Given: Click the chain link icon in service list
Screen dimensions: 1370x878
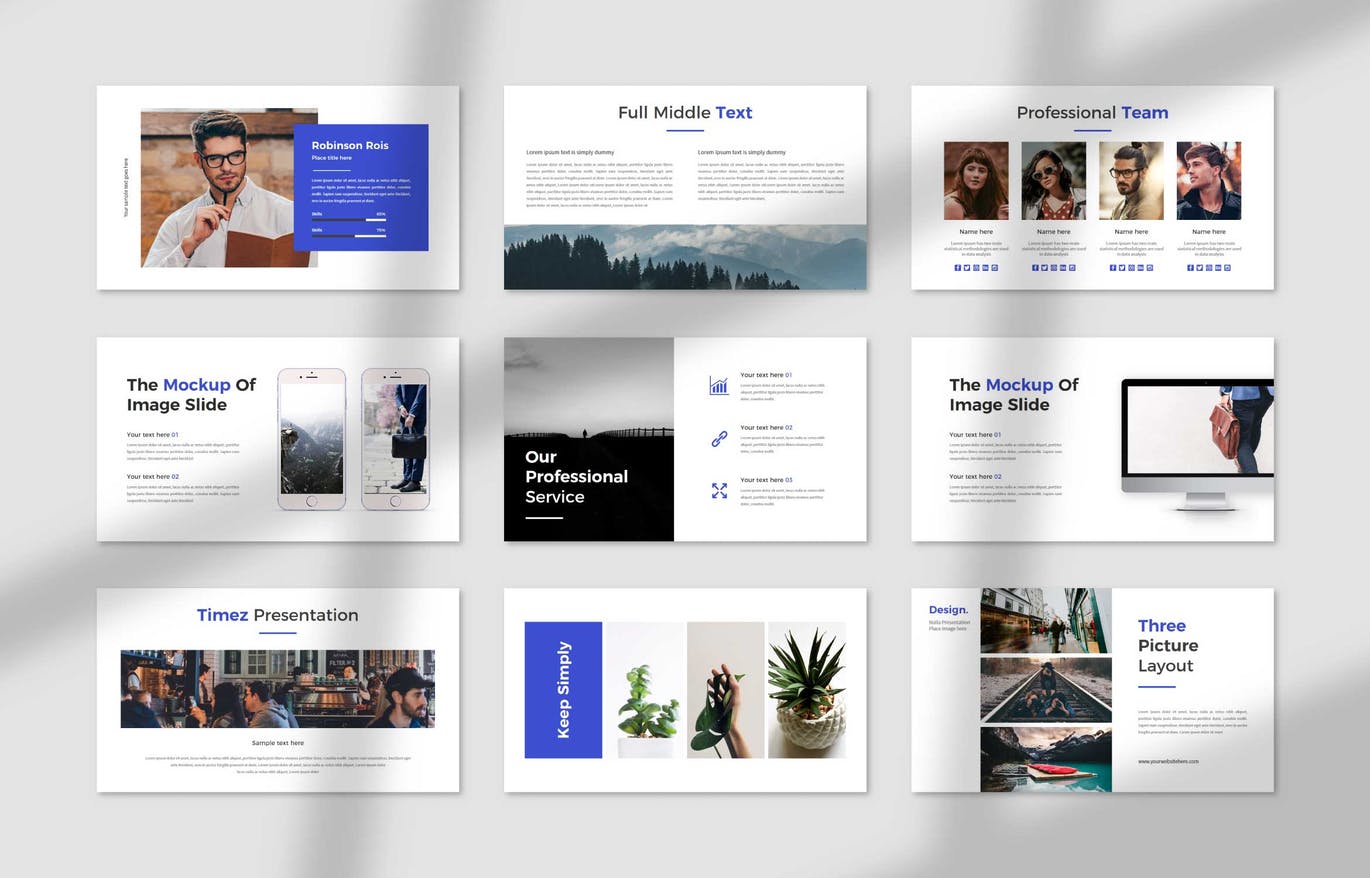Looking at the screenshot, I should point(719,438).
